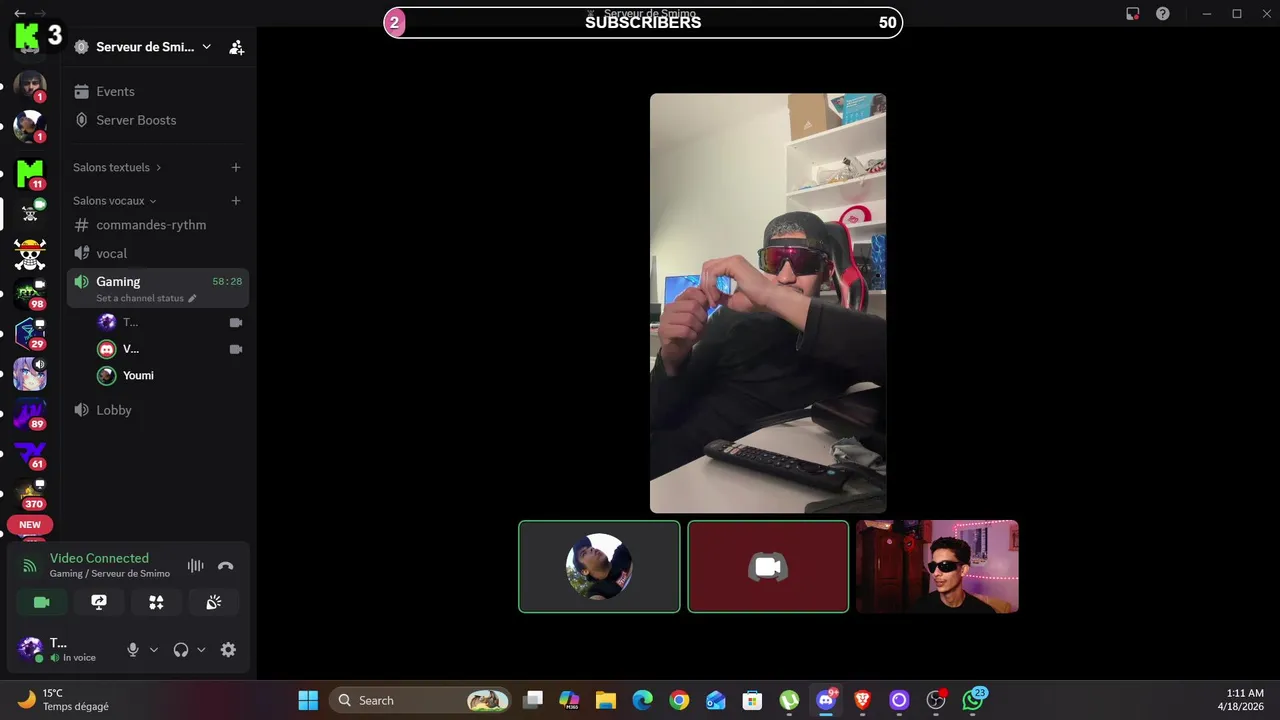
Task: Click the taskbar Search box
Action: (x=420, y=700)
